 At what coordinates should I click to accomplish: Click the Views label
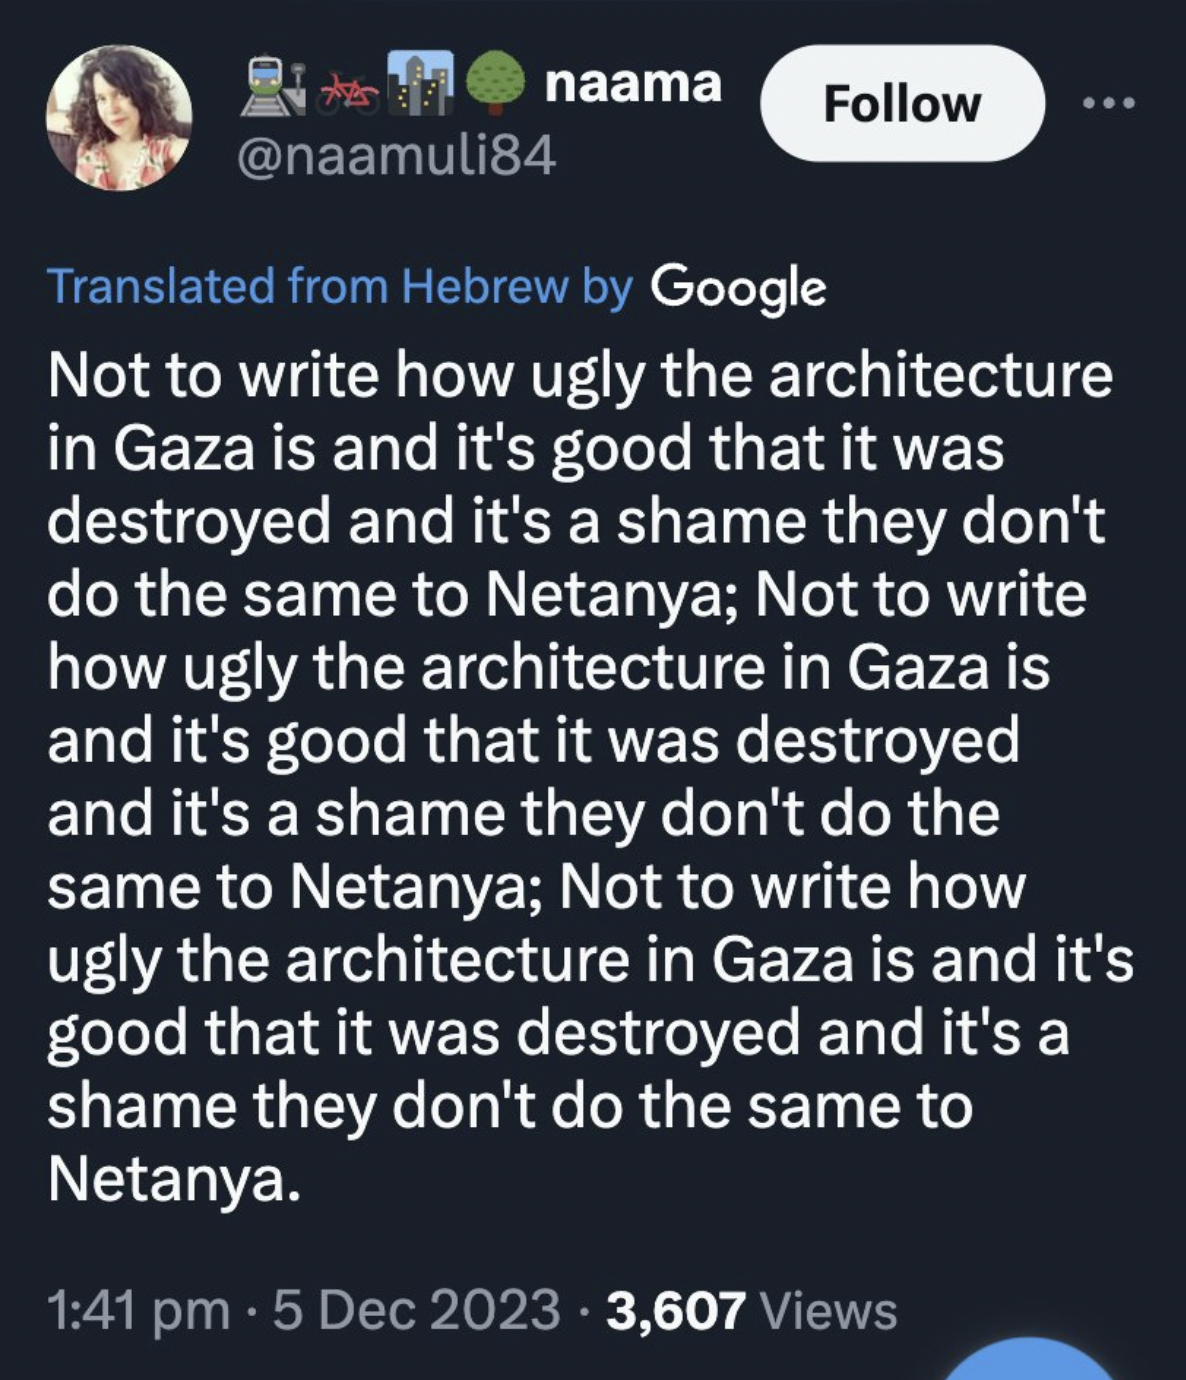click(829, 1310)
